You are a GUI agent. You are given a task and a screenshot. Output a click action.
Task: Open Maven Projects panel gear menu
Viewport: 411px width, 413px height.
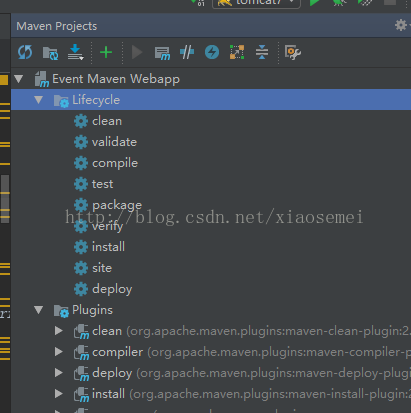401,25
